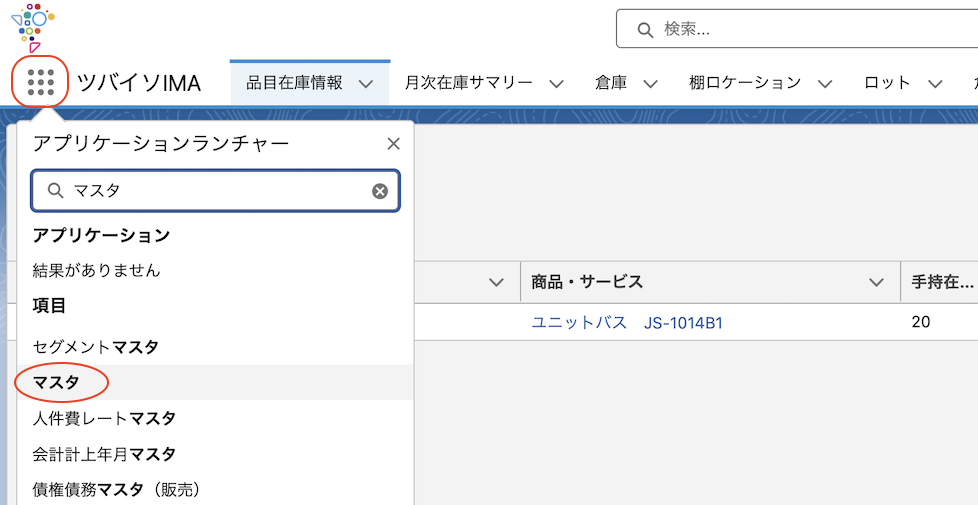Viewport: 978px width, 505px height.
Task: Open the 倉庫 tab chevron dropdown
Action: coord(651,84)
